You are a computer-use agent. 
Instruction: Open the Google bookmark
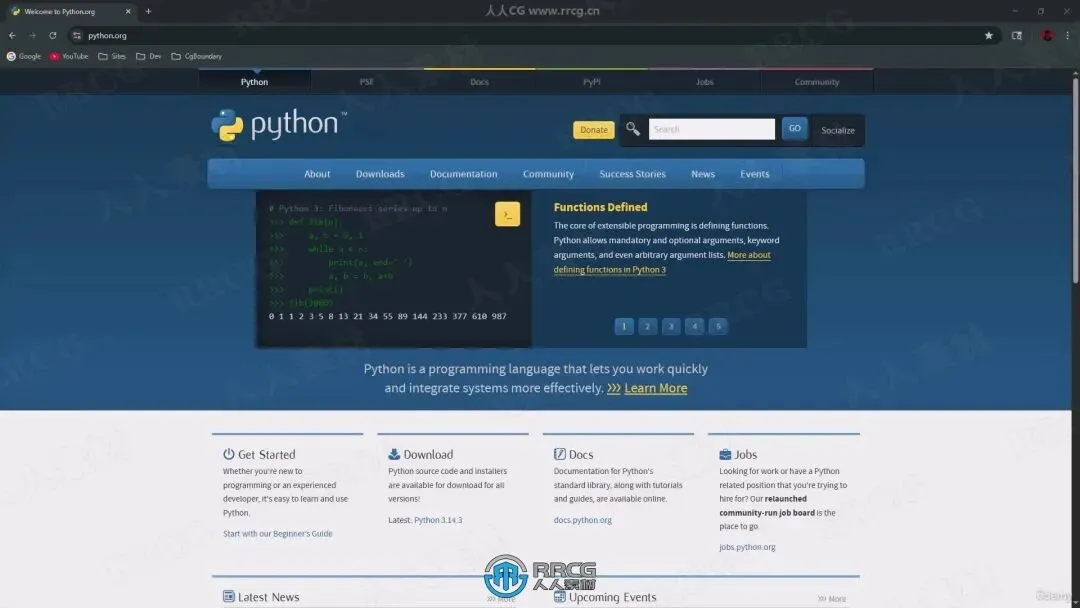(x=24, y=56)
